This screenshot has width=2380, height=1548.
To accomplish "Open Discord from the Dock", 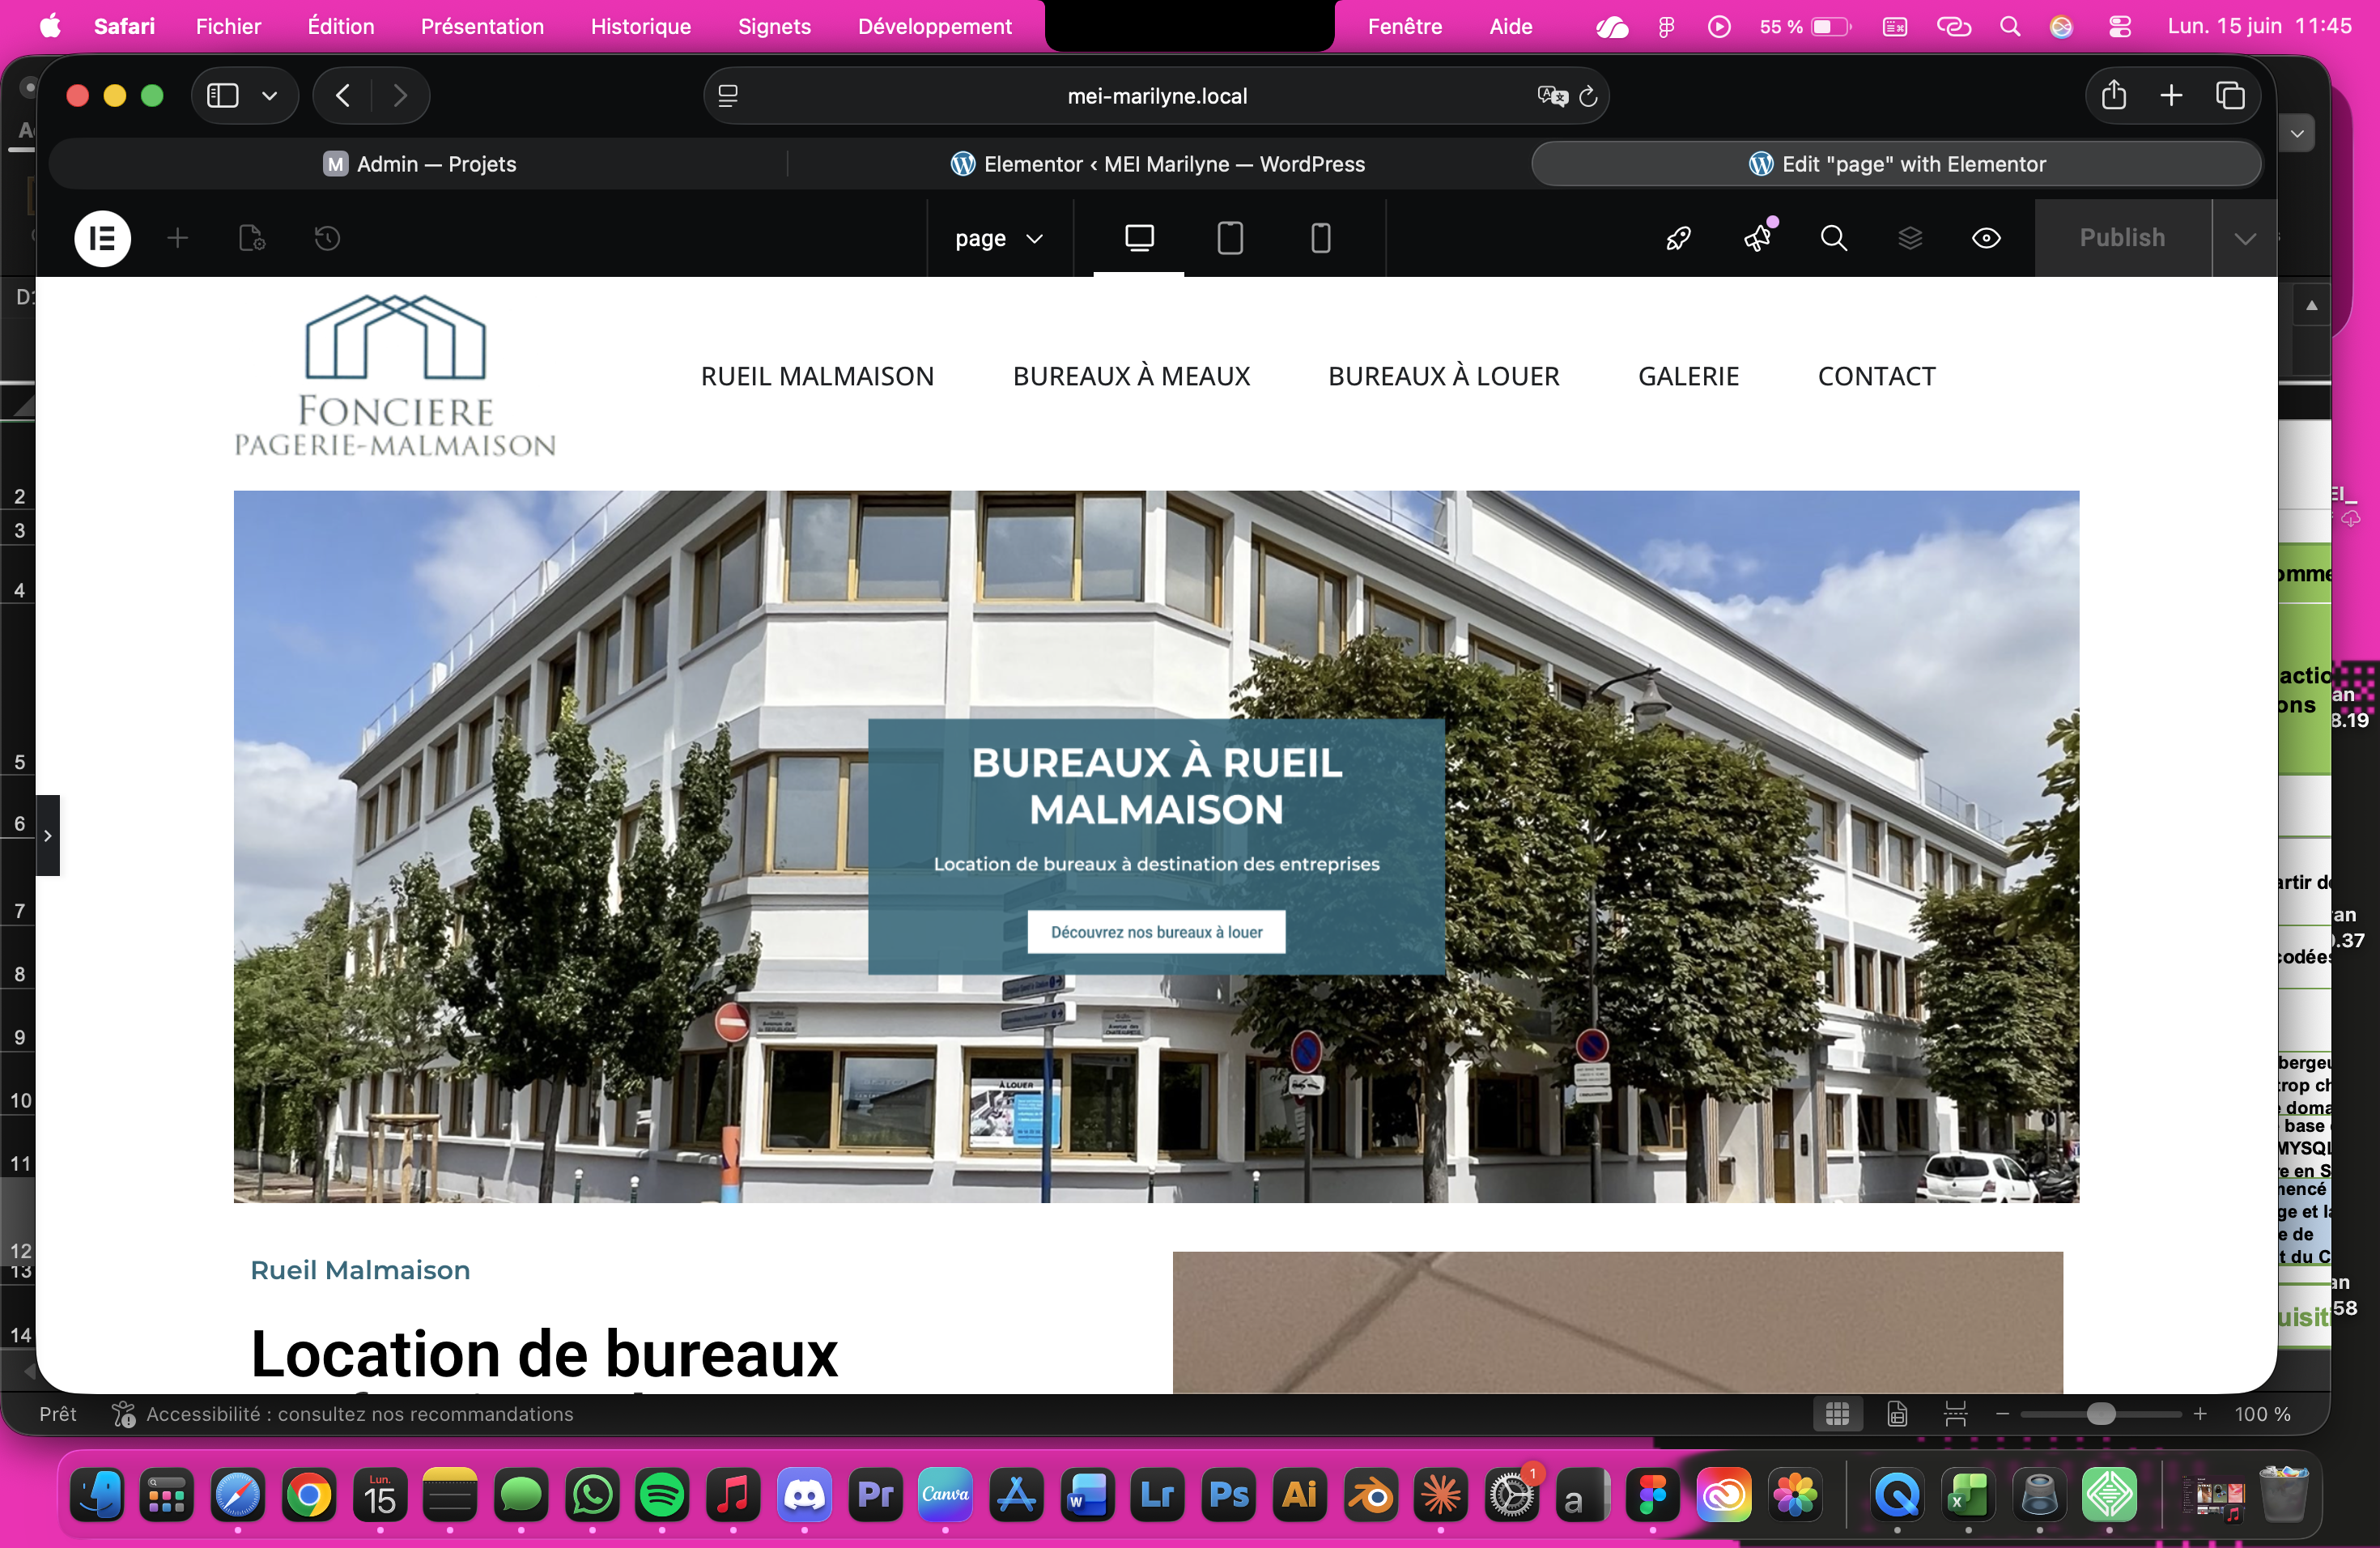I will click(x=804, y=1495).
